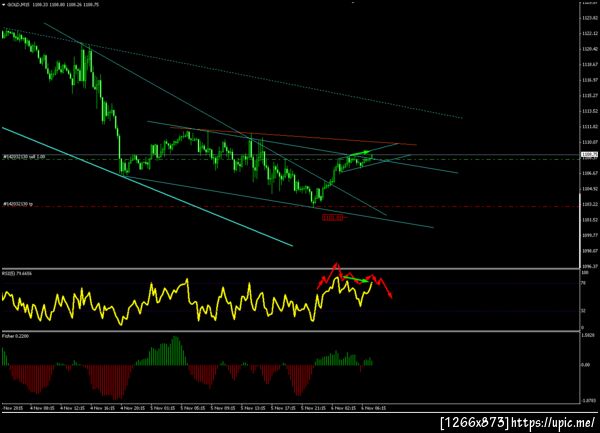This screenshot has height=433, width=600.
Task: Click the red price label below the channel
Action: click(333, 218)
